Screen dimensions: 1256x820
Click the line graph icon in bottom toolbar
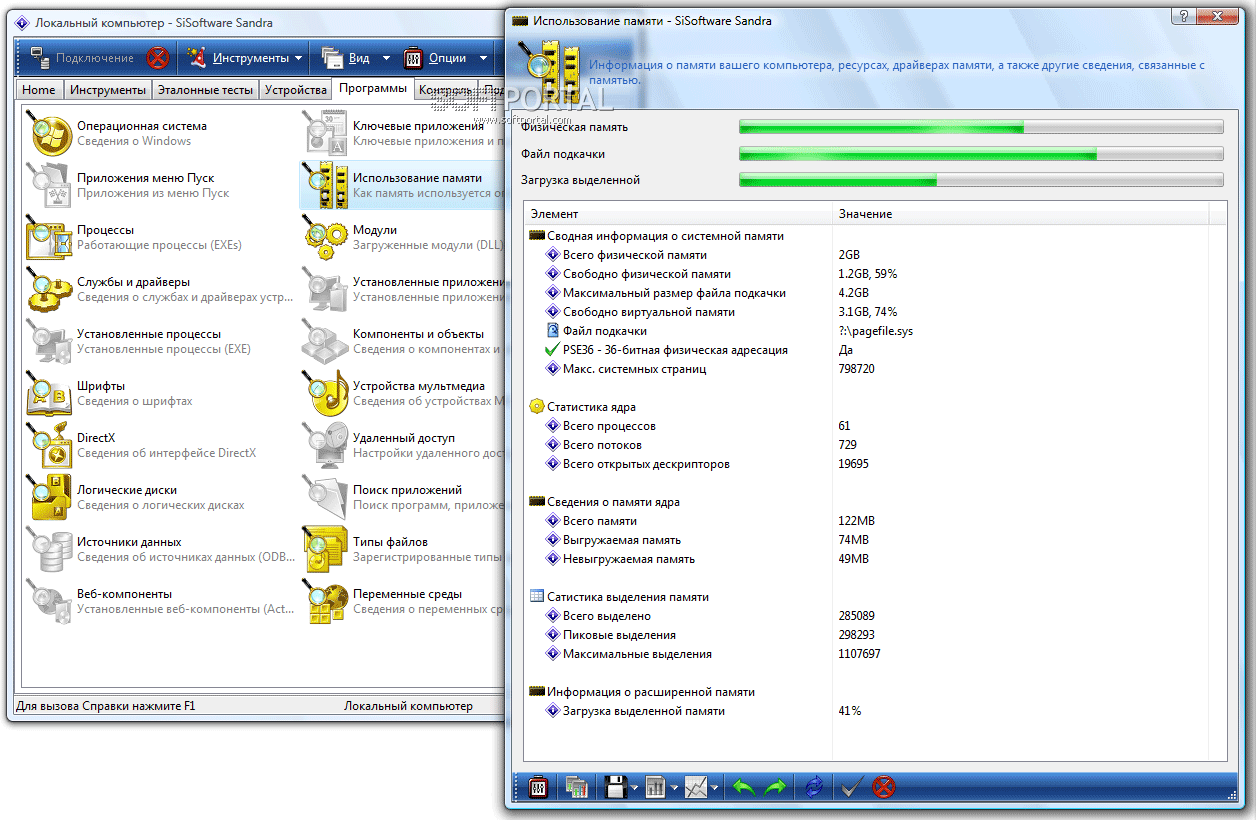coord(696,787)
